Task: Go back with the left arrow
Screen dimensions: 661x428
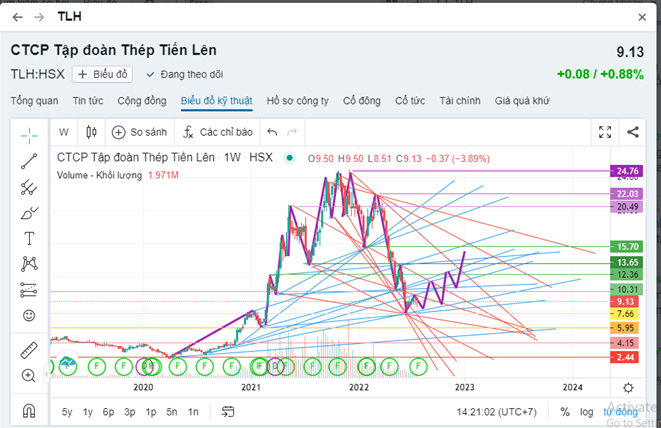Action: [17, 17]
